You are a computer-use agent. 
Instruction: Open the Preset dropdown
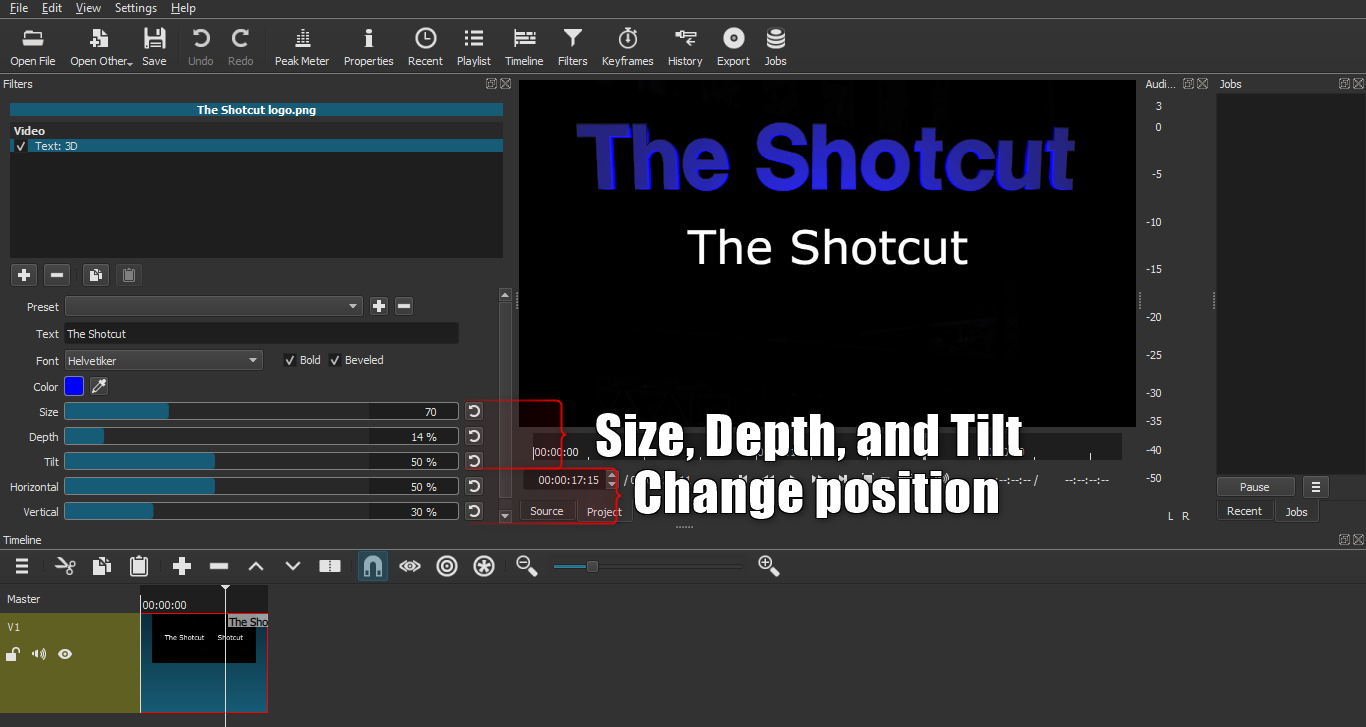[x=214, y=306]
